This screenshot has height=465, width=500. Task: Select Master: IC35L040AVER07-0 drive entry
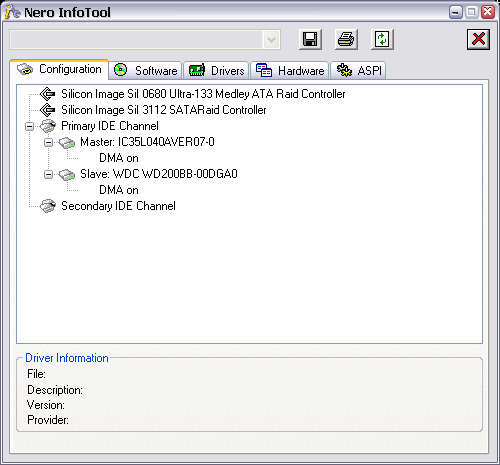tap(147, 142)
